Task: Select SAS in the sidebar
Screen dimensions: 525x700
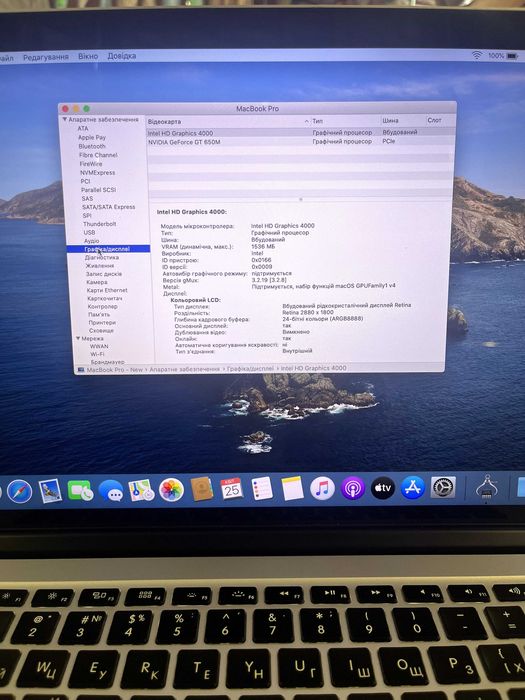Action: (x=87, y=198)
